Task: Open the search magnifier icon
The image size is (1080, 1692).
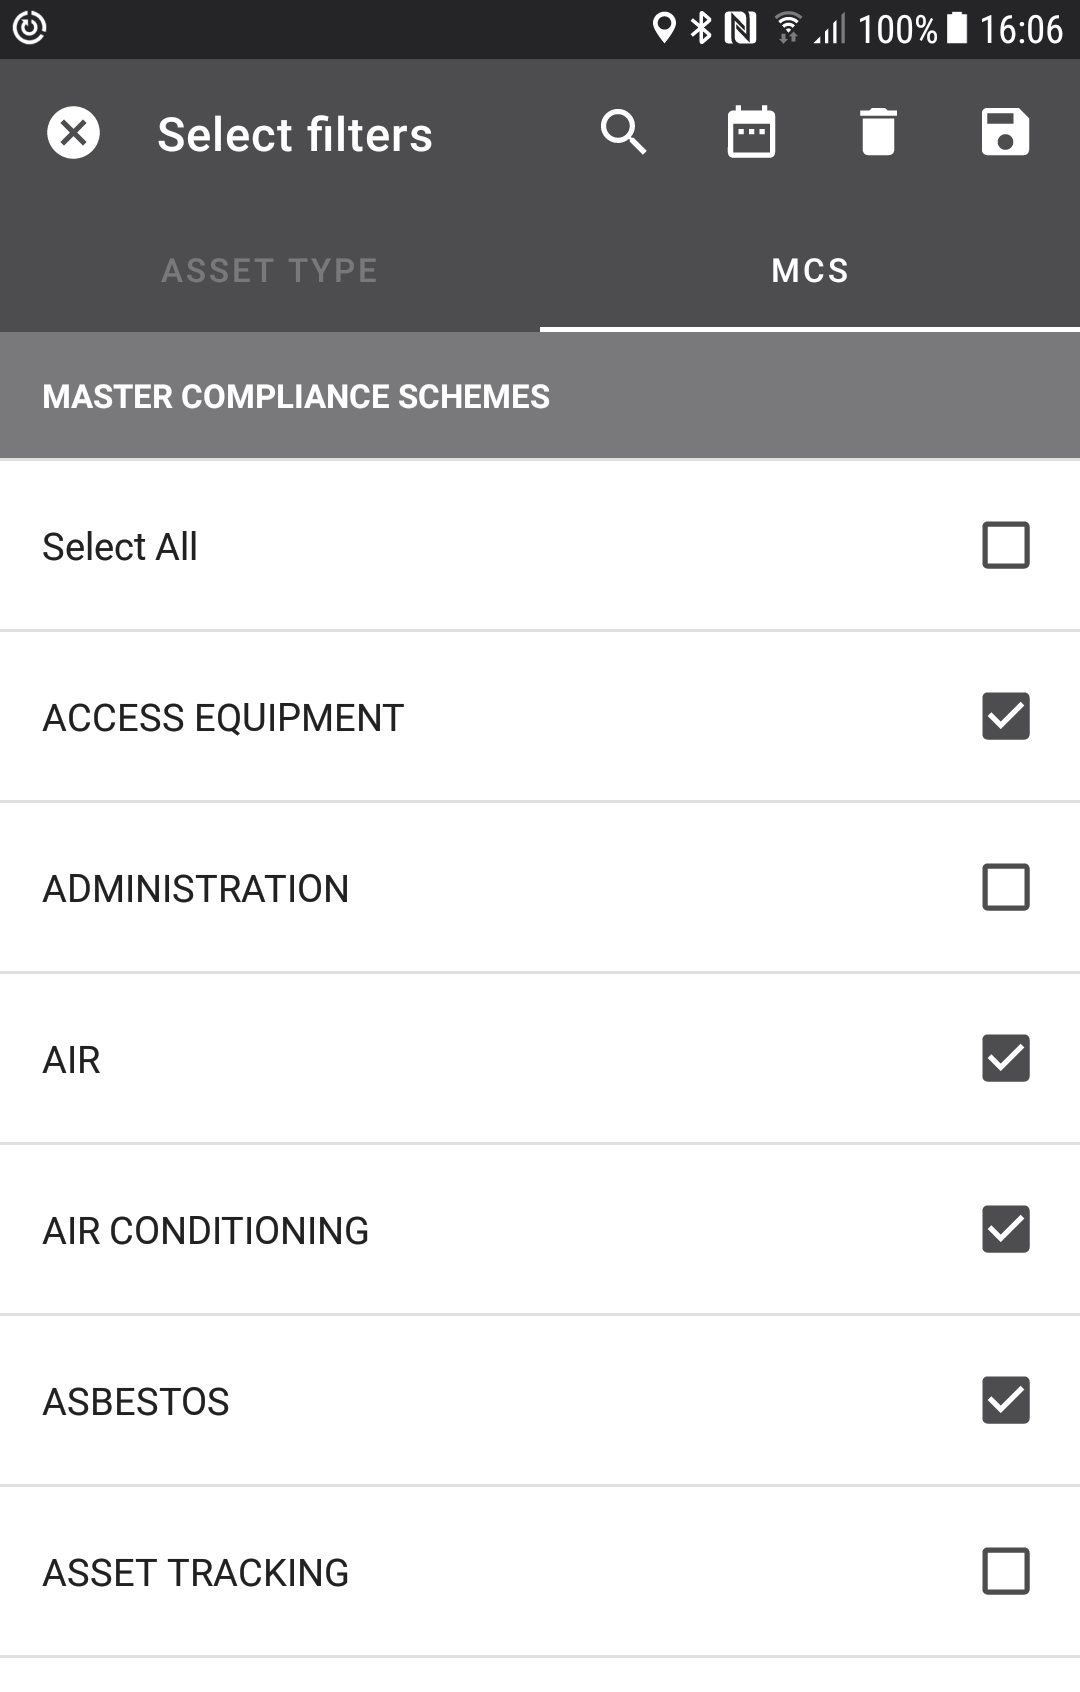Action: (x=623, y=132)
